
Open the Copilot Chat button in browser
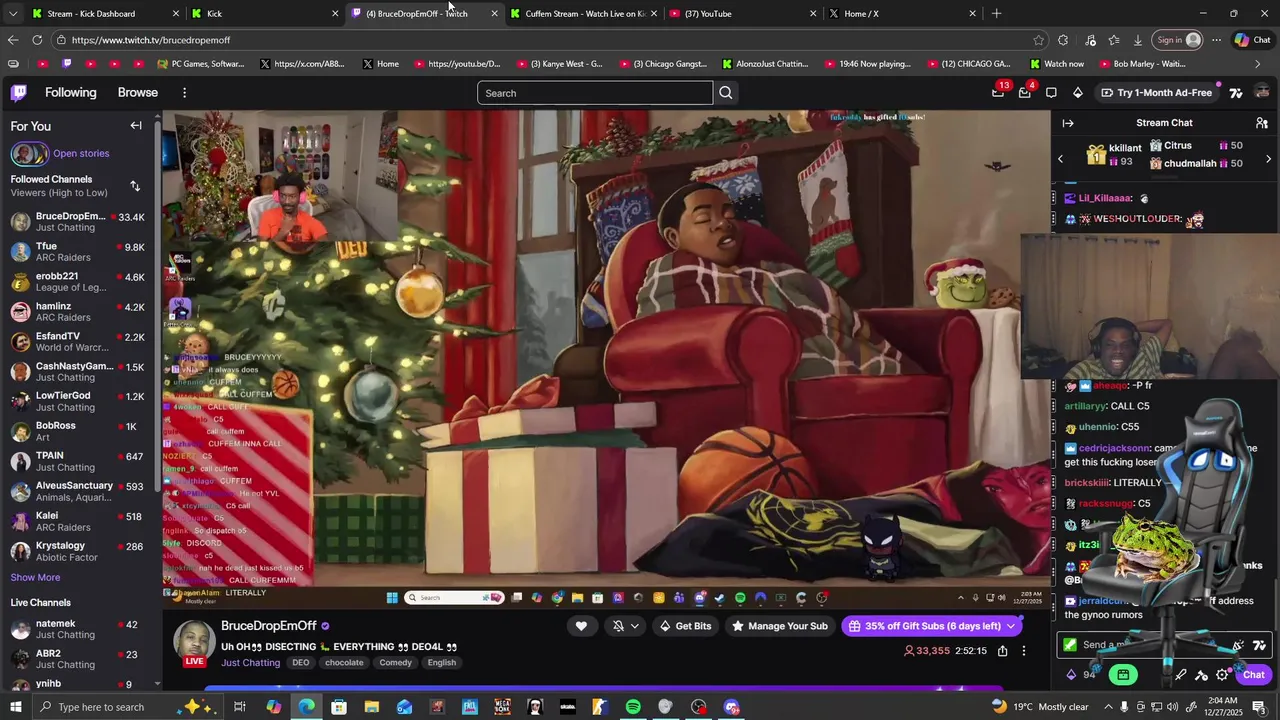point(1253,40)
